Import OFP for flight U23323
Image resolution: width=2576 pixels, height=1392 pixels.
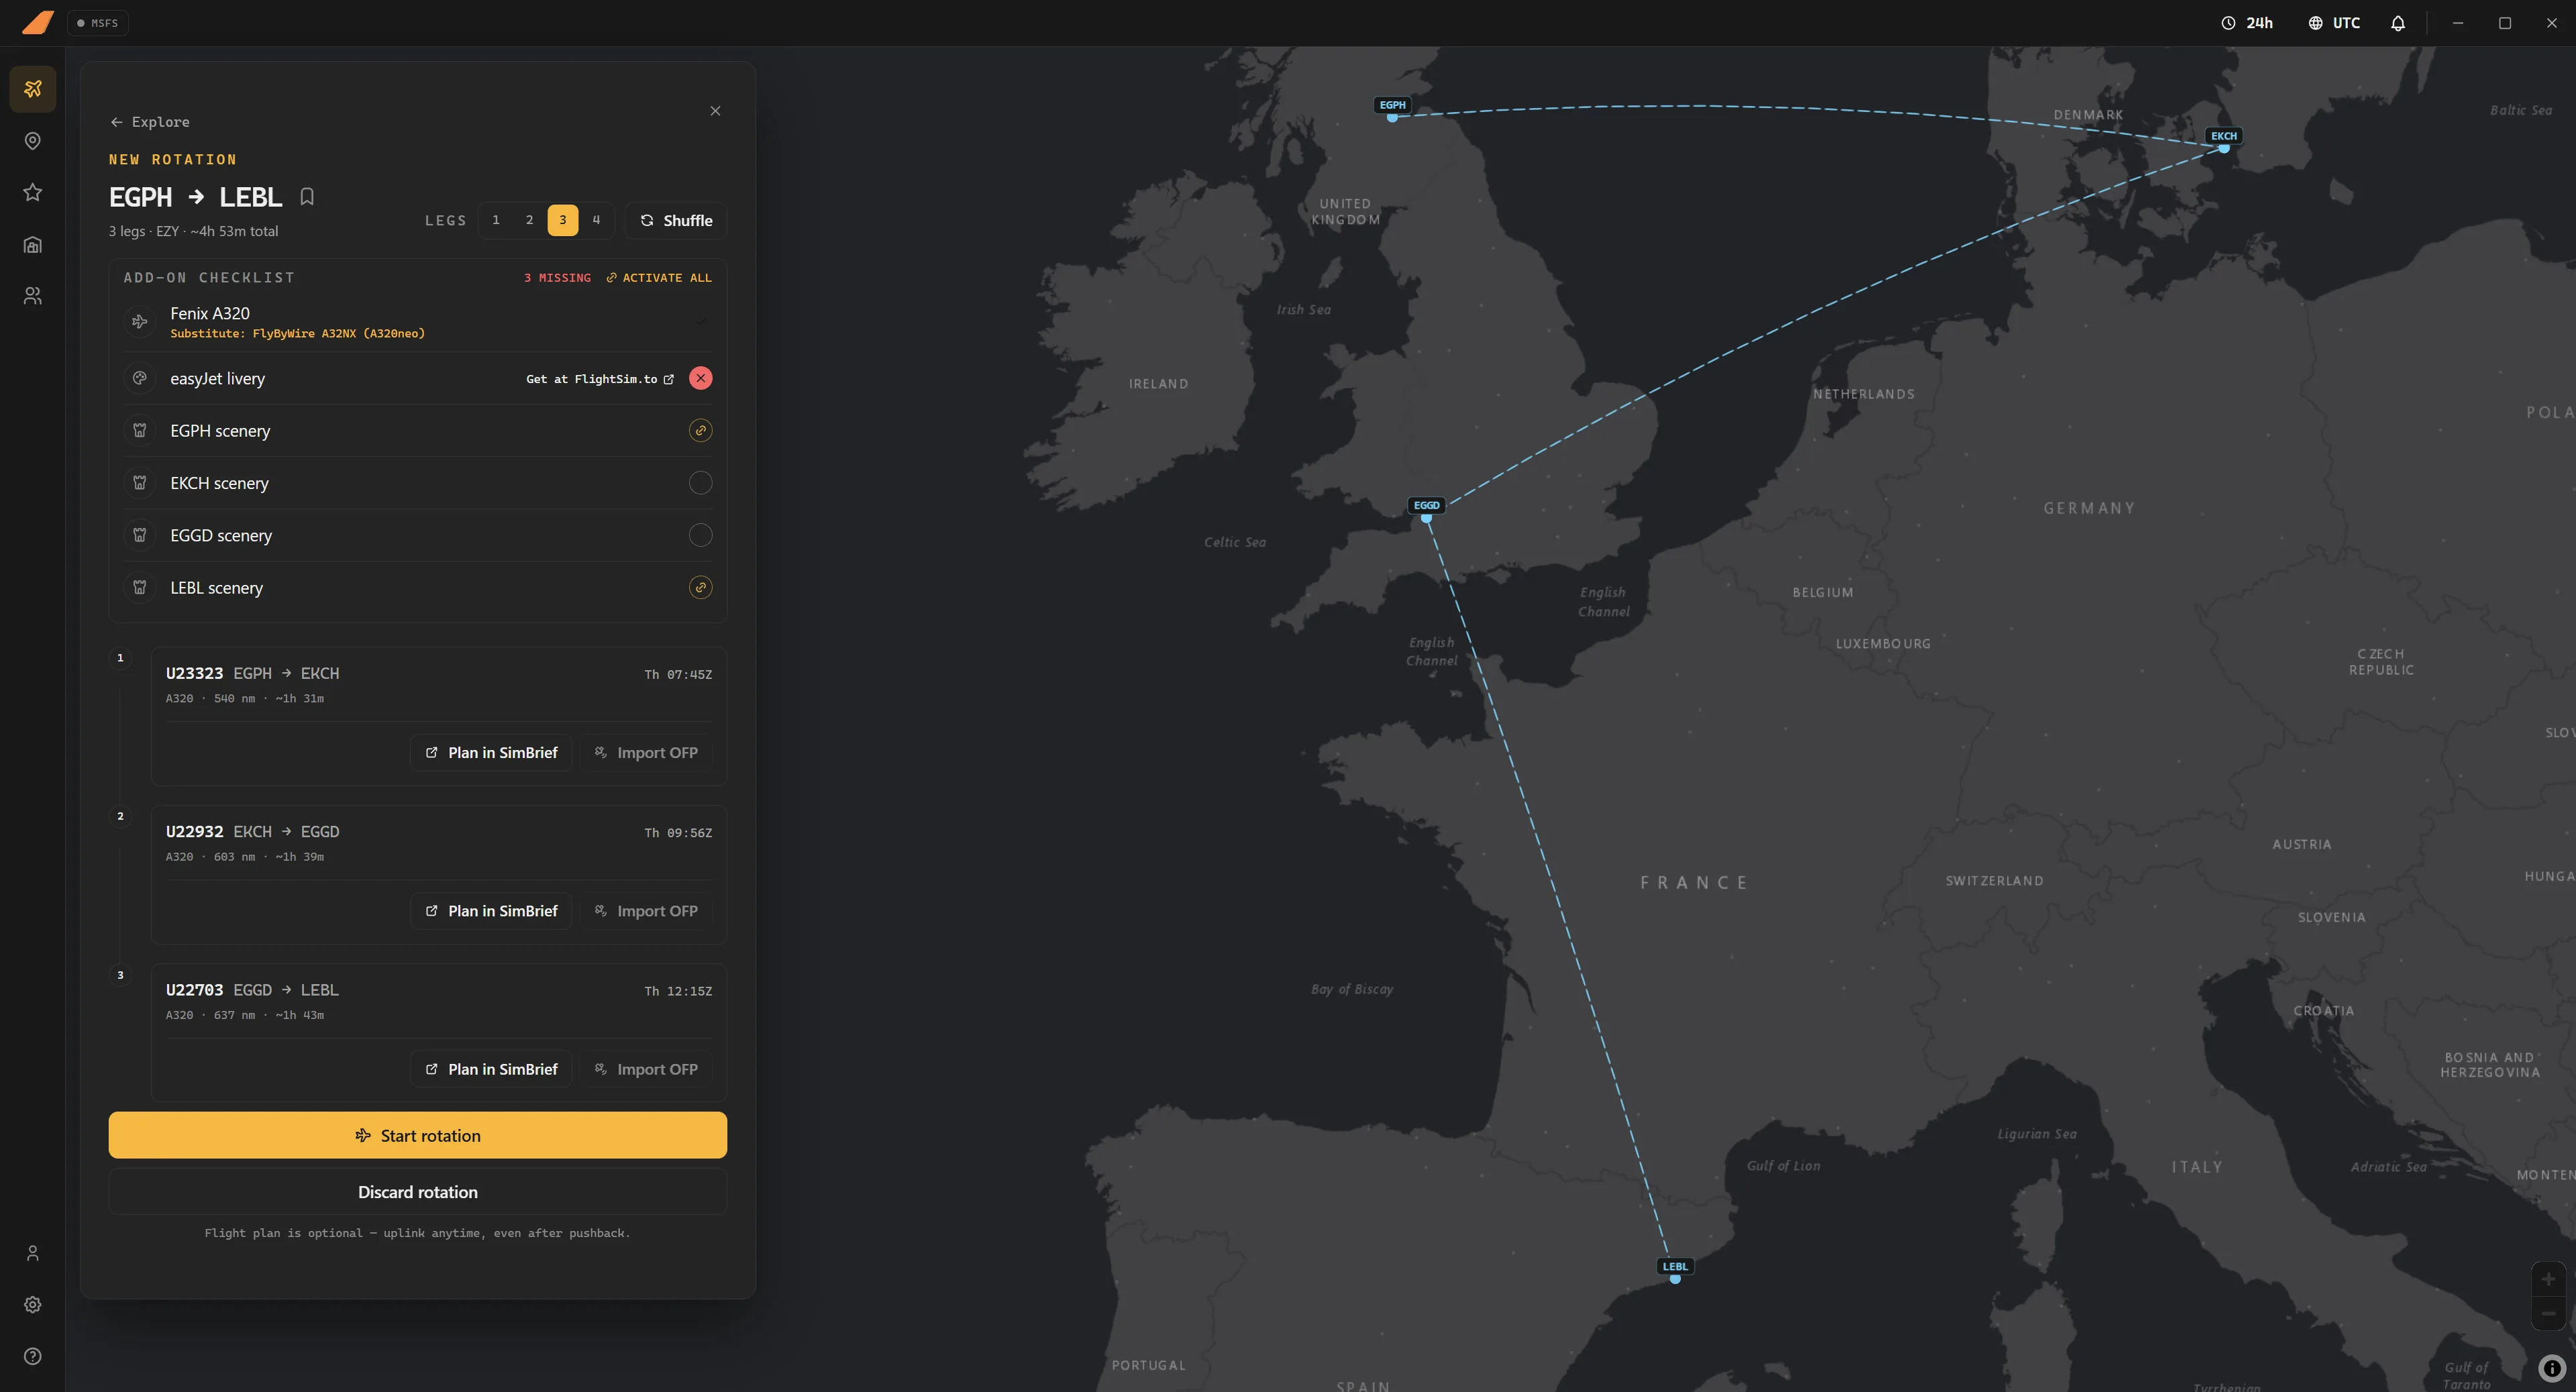click(646, 753)
